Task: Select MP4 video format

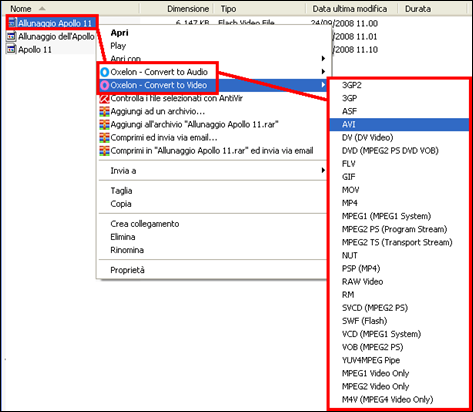Action: [x=350, y=203]
